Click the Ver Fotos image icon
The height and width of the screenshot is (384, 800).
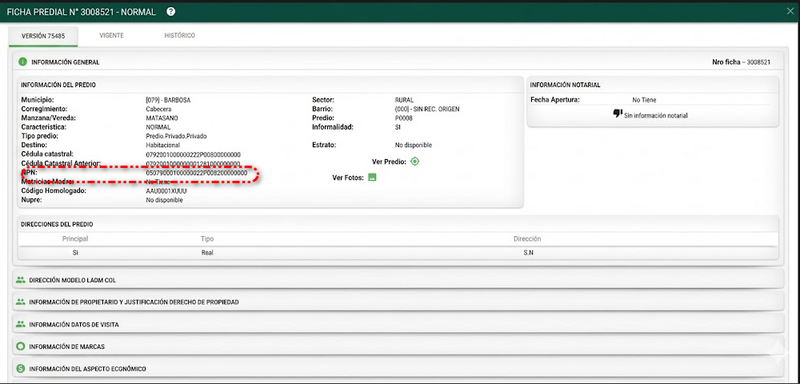(x=372, y=177)
